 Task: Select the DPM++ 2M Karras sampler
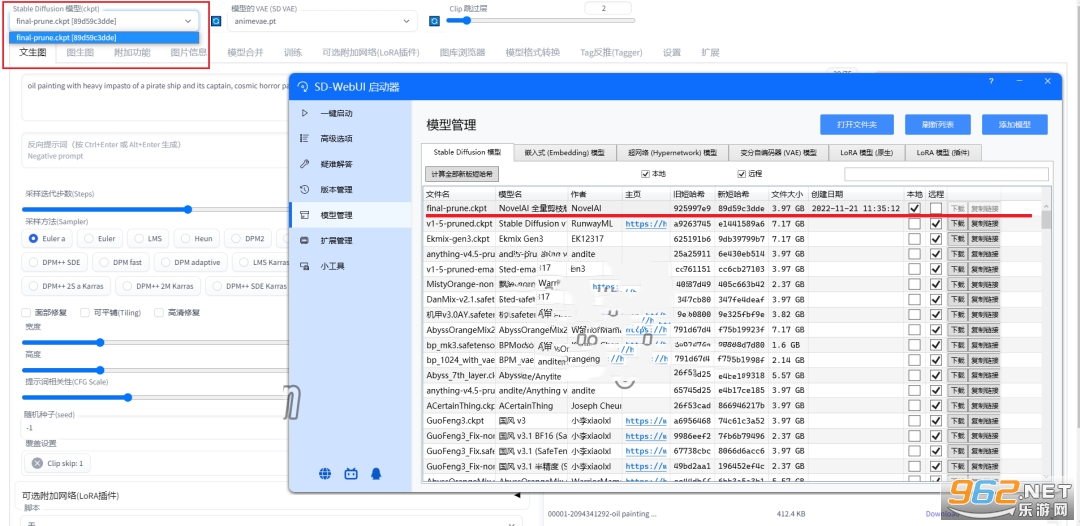(158, 286)
